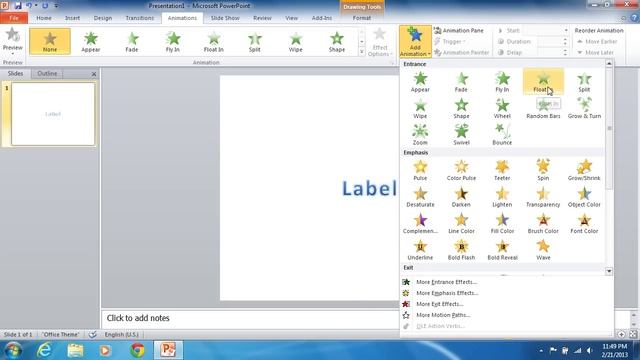Apply the Wheel entrance effect

[x=502, y=109]
